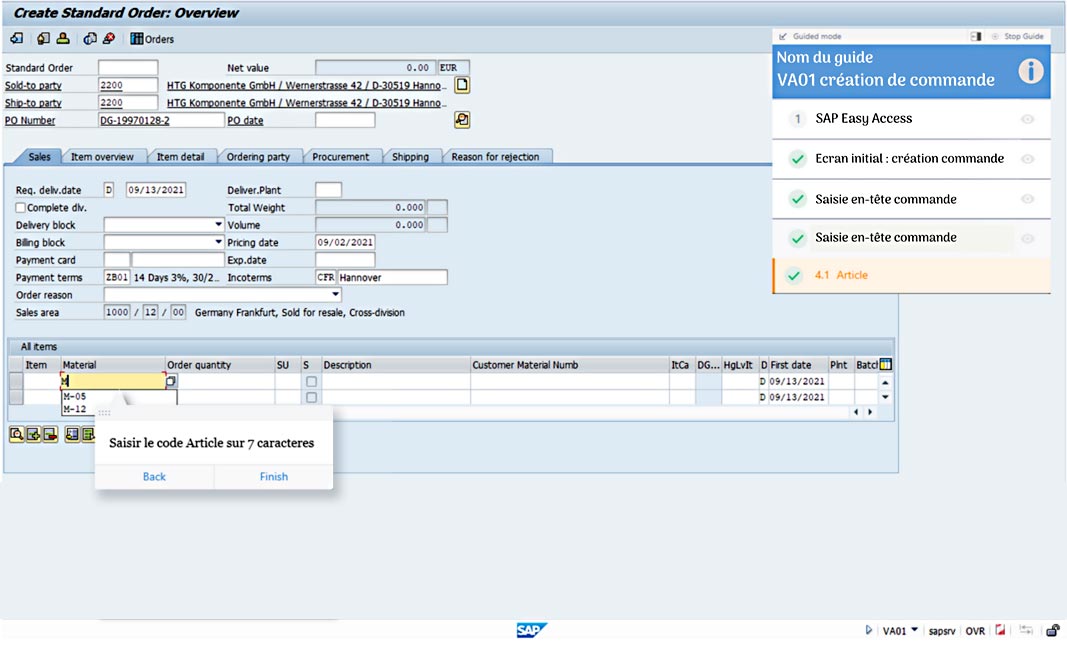Click the first document-with-arrow icon in the toolbar
This screenshot has width=1067, height=652.
[x=17, y=39]
